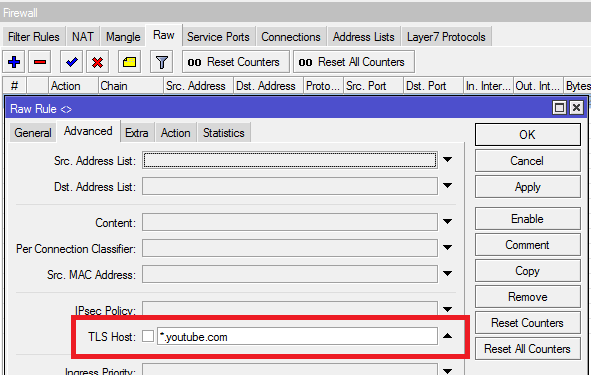Switch to the Mangle tab
The image size is (591, 375).
pyautogui.click(x=123, y=37)
